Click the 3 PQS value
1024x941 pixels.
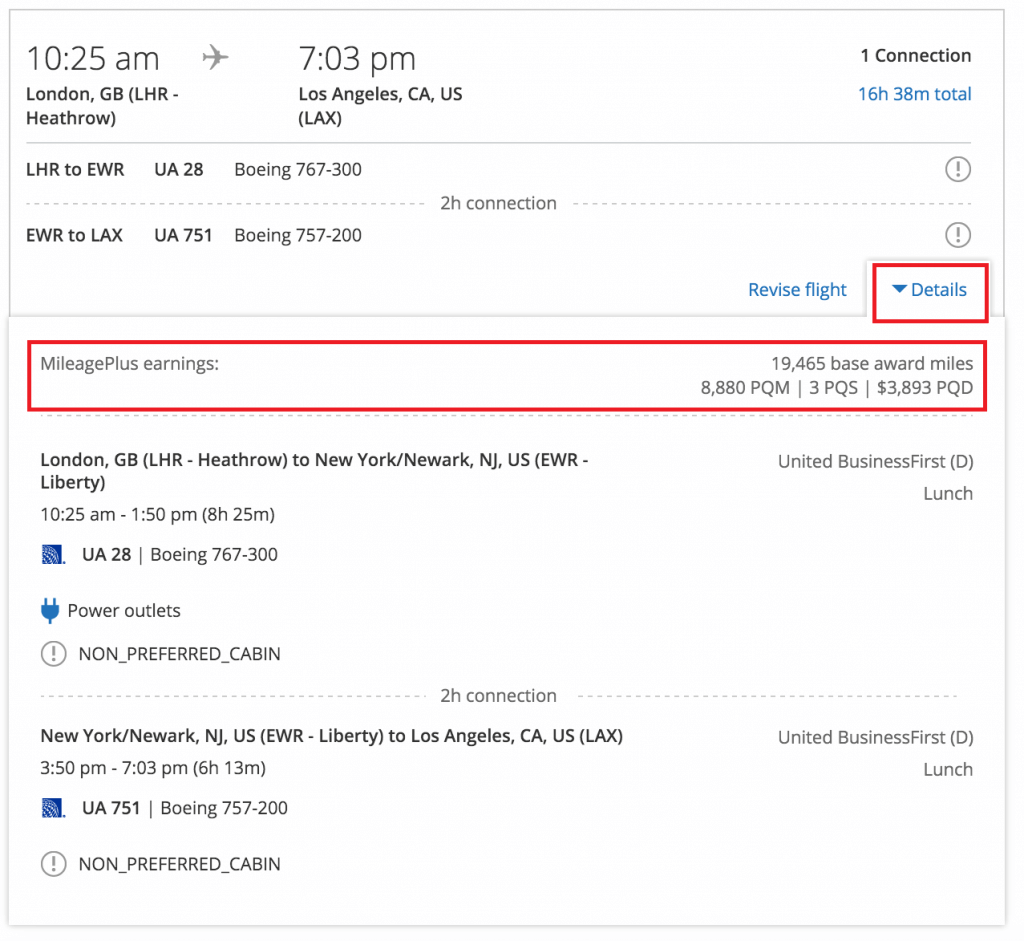pyautogui.click(x=833, y=388)
